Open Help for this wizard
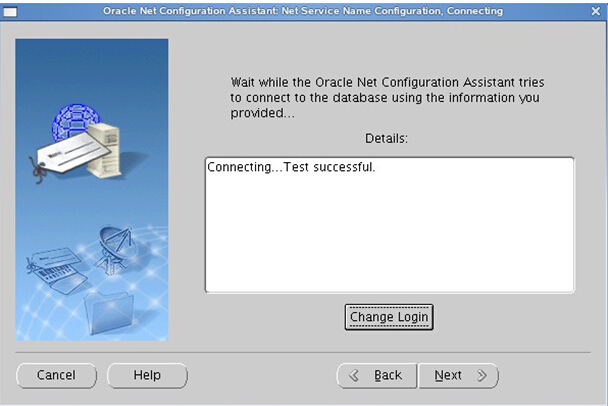608x406 pixels. click(147, 375)
